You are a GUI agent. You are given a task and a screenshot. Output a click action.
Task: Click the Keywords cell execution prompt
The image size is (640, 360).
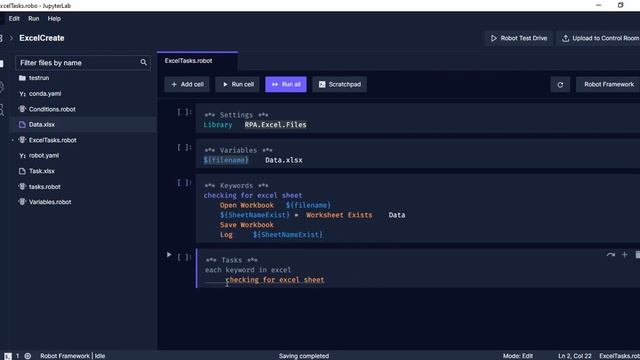pos(184,183)
